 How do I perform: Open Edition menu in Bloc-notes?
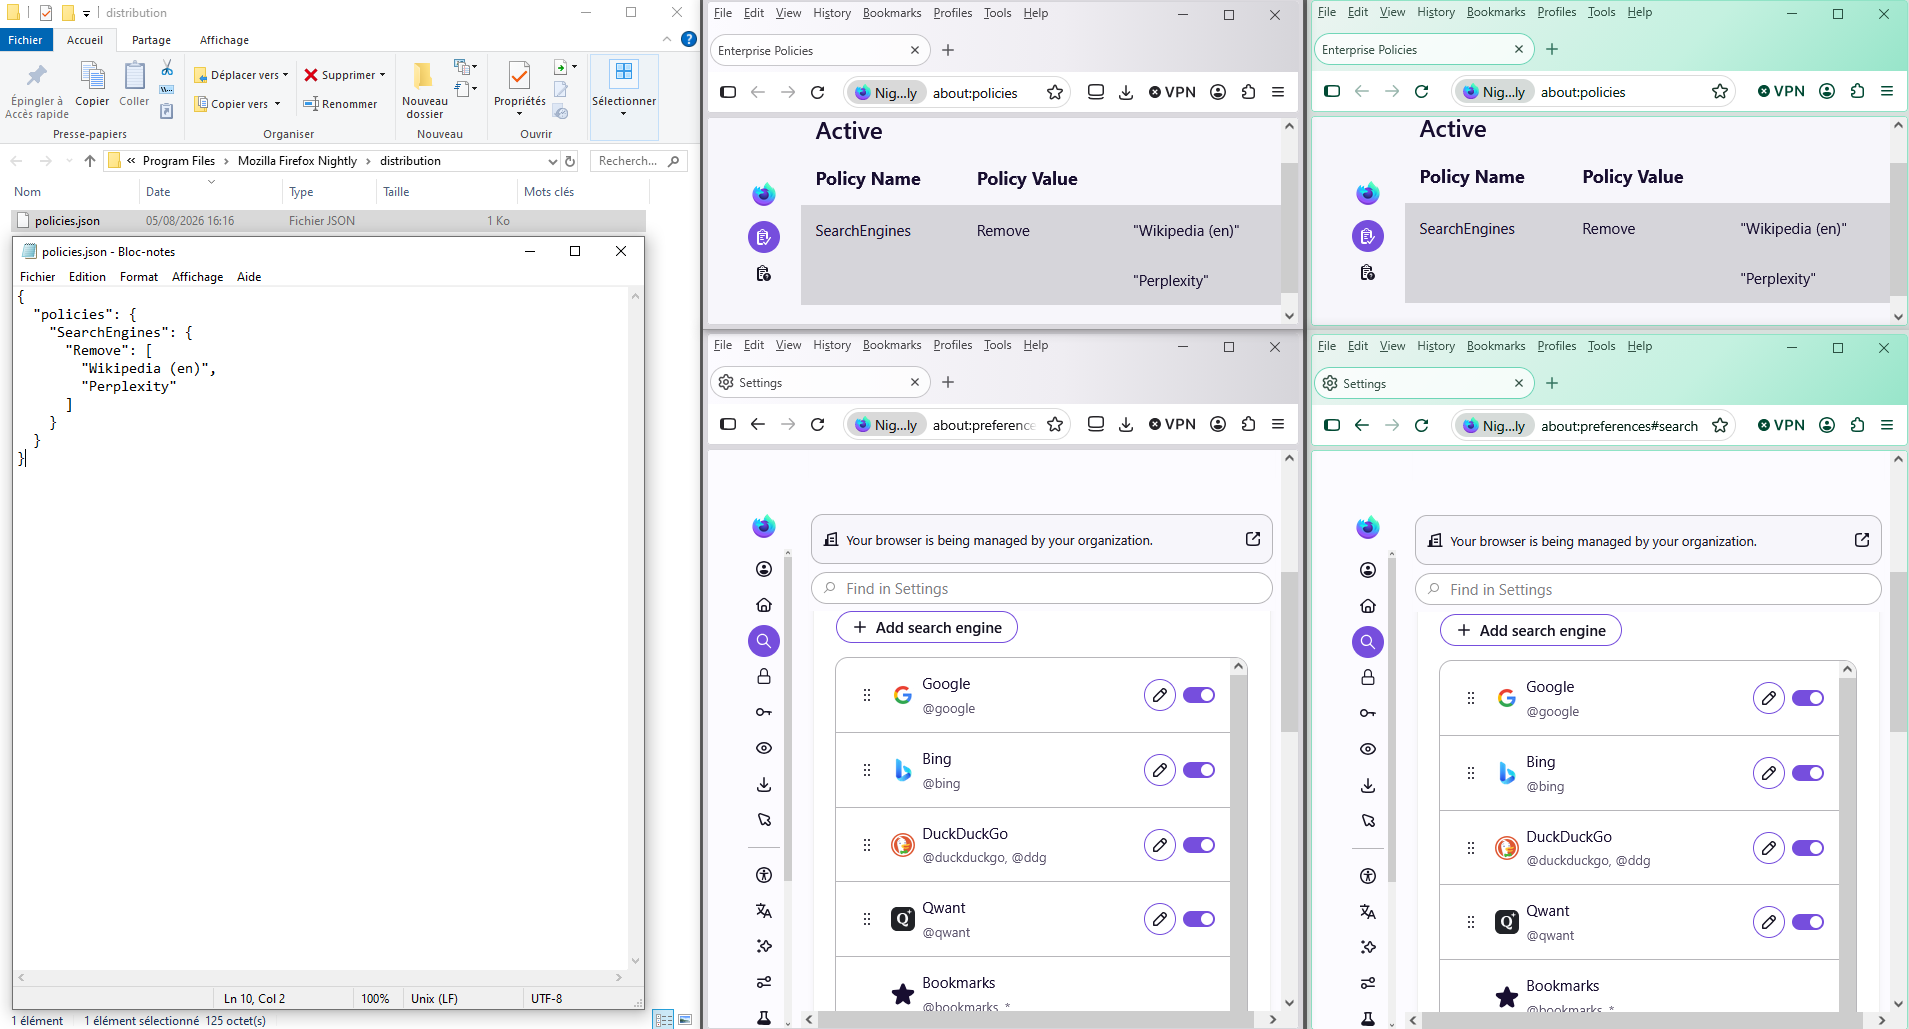coord(87,277)
